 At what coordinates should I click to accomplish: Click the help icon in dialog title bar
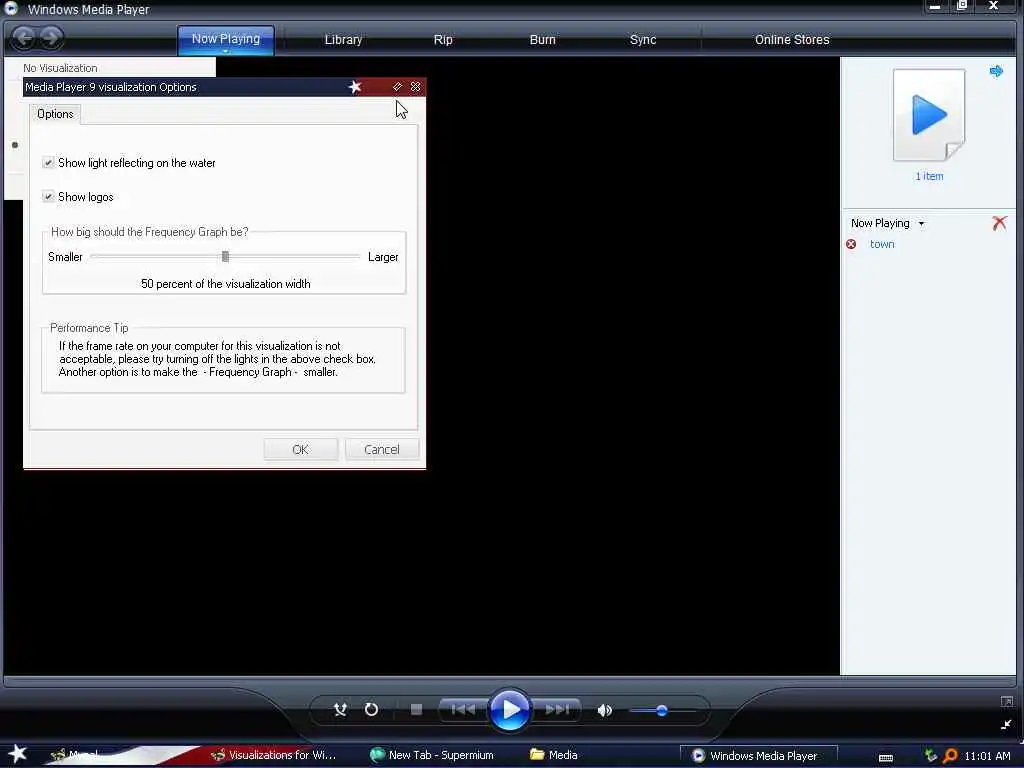tap(397, 87)
